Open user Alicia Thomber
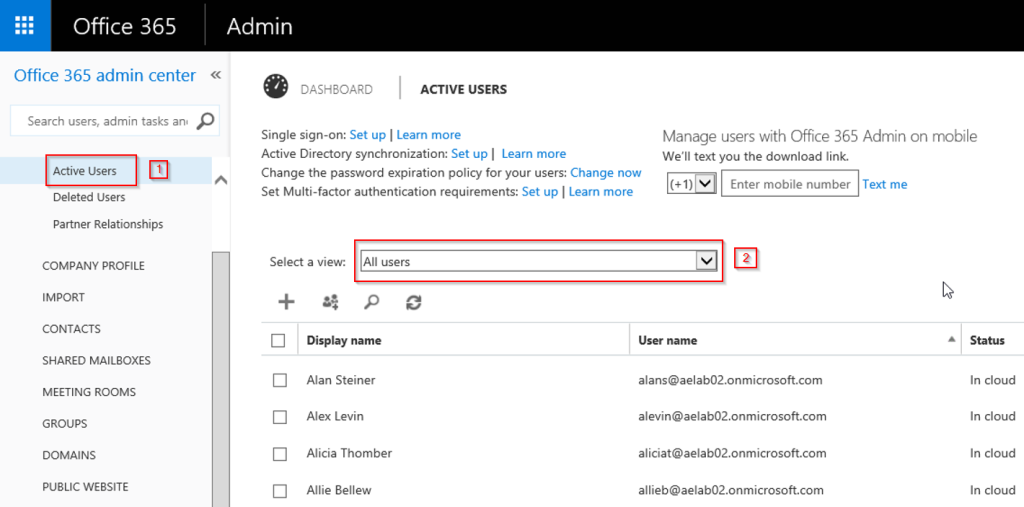The image size is (1024, 507). (349, 453)
